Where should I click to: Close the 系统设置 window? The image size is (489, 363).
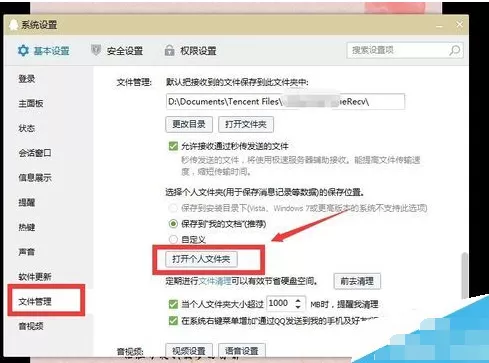(459, 25)
